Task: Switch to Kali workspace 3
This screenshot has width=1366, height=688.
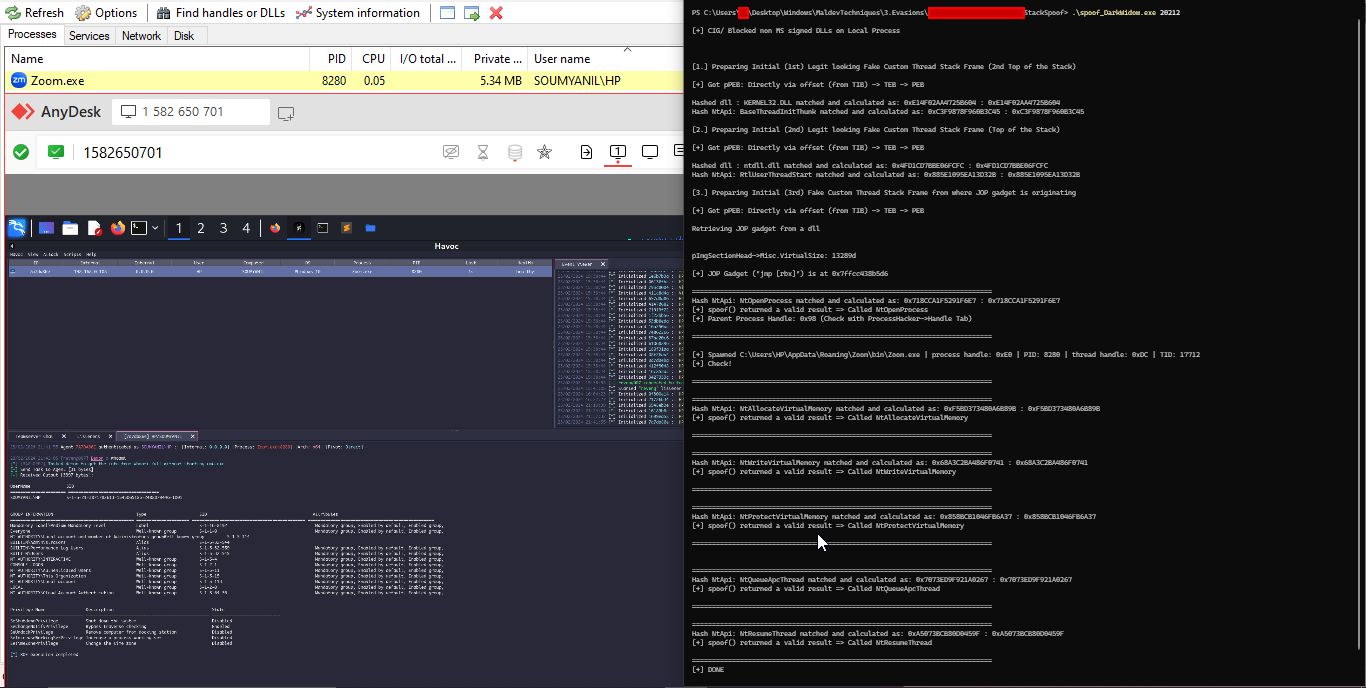Action: (224, 228)
